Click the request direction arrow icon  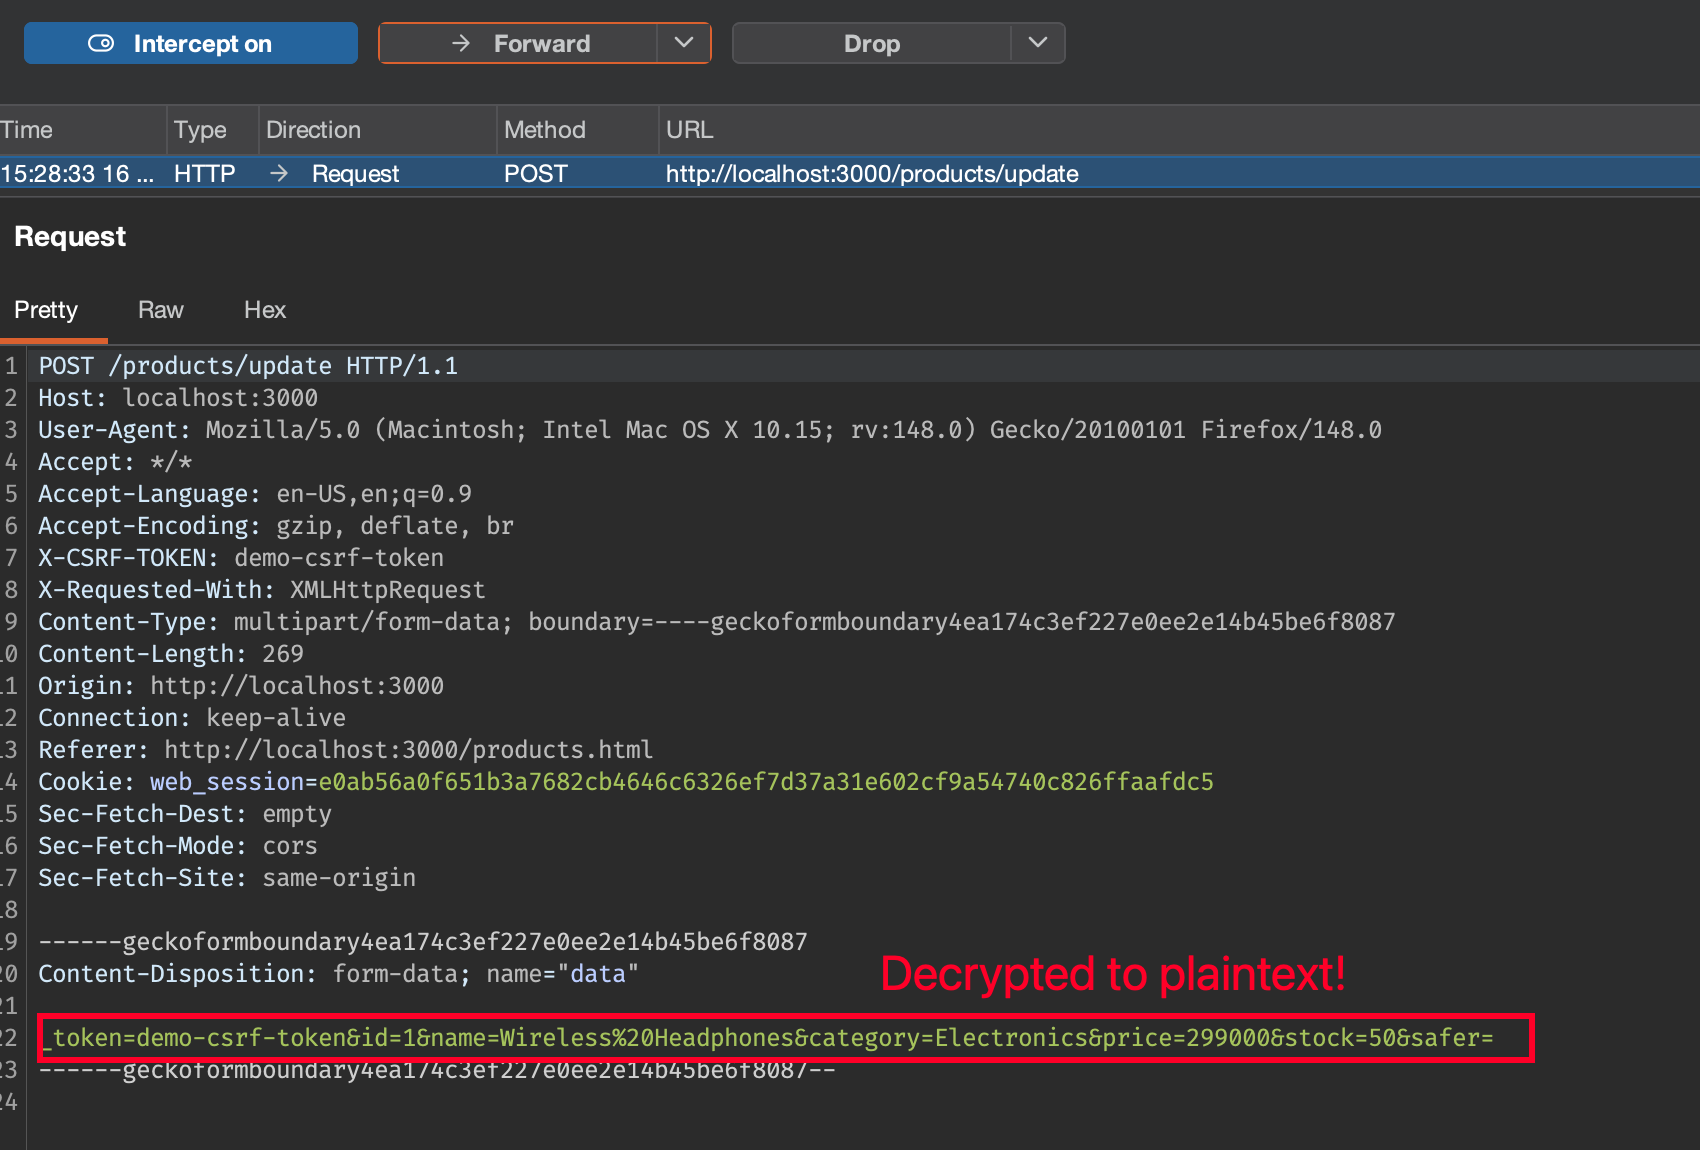[279, 173]
